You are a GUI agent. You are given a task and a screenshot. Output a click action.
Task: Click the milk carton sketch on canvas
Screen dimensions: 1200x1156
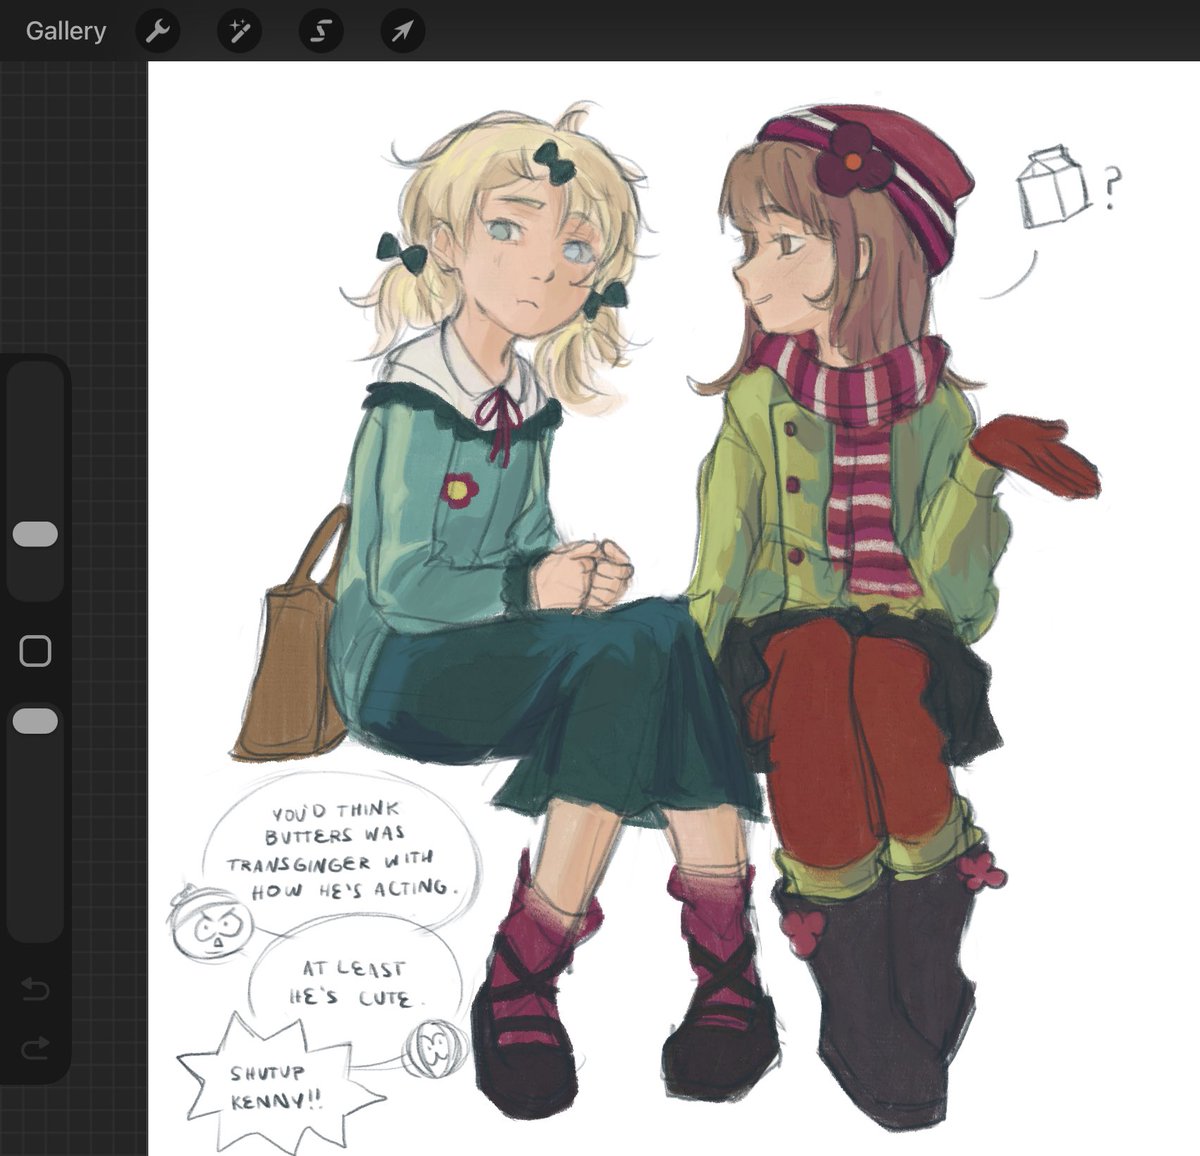point(1053,186)
